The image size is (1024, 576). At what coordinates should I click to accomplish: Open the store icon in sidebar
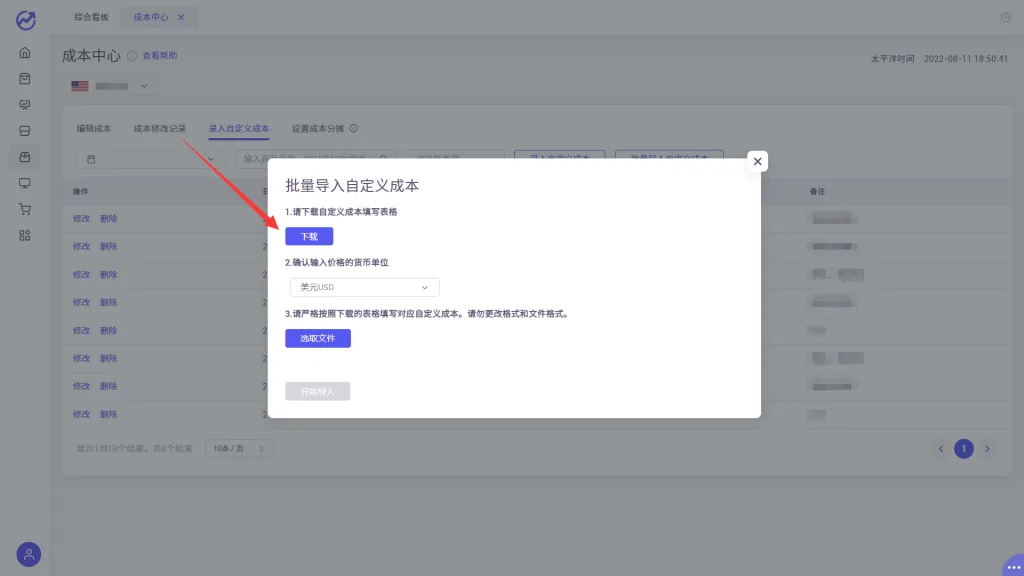25,131
